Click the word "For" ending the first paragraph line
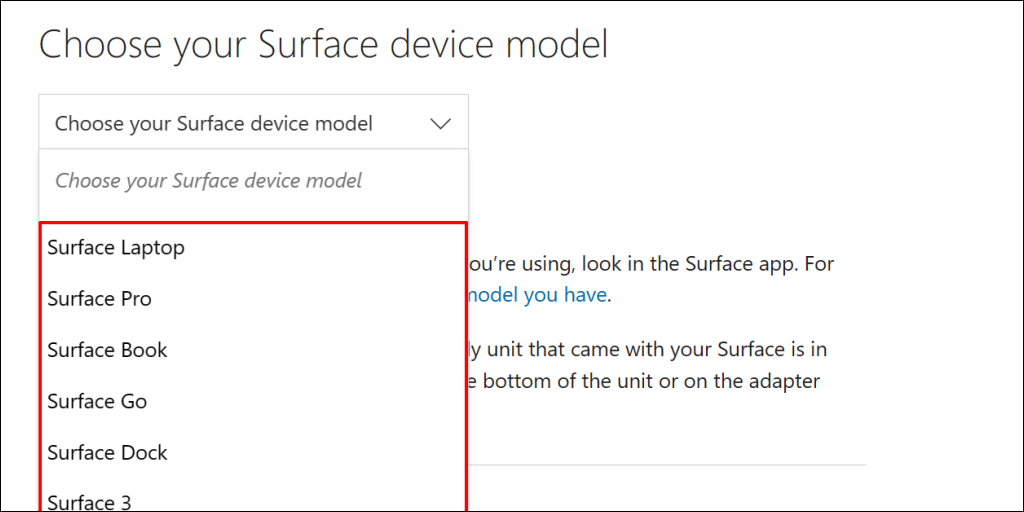1024x512 pixels. (818, 264)
